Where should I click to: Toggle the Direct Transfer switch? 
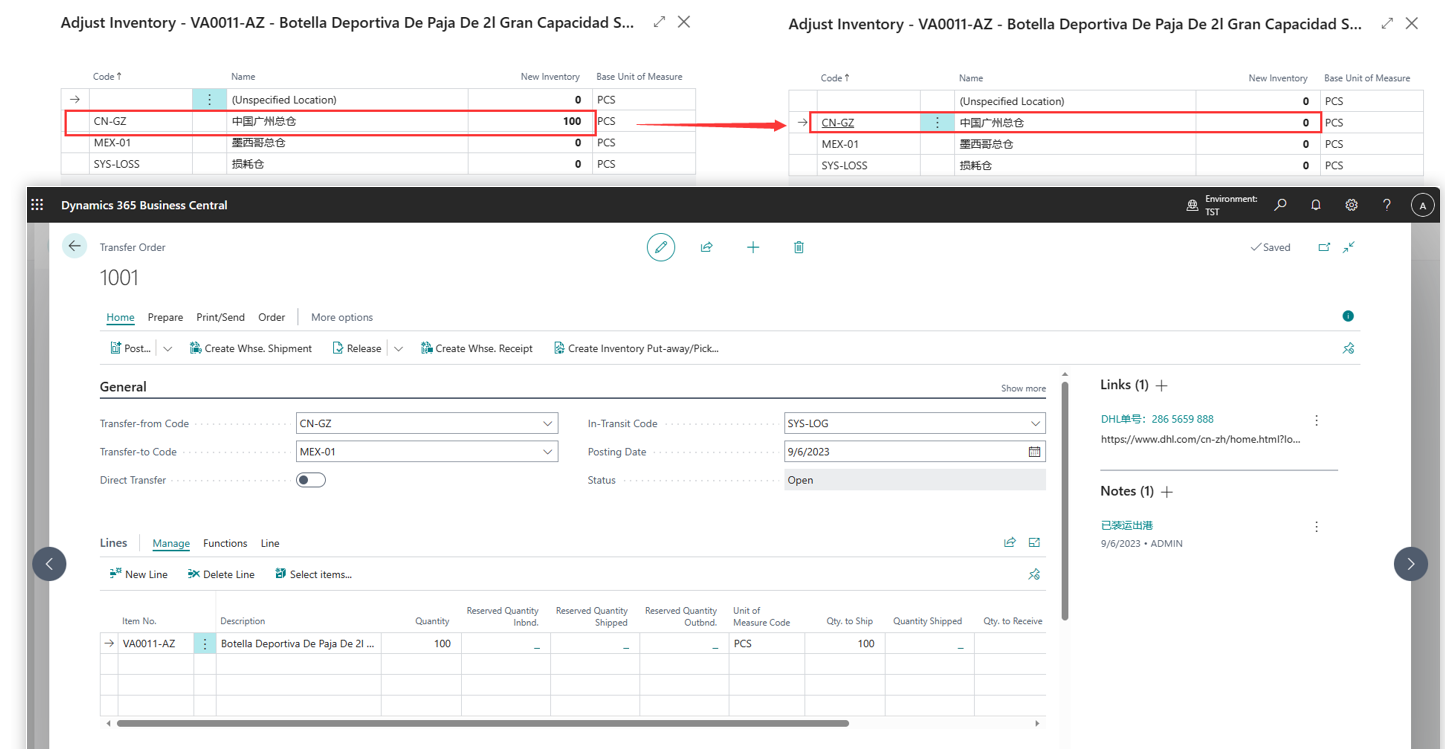point(311,480)
